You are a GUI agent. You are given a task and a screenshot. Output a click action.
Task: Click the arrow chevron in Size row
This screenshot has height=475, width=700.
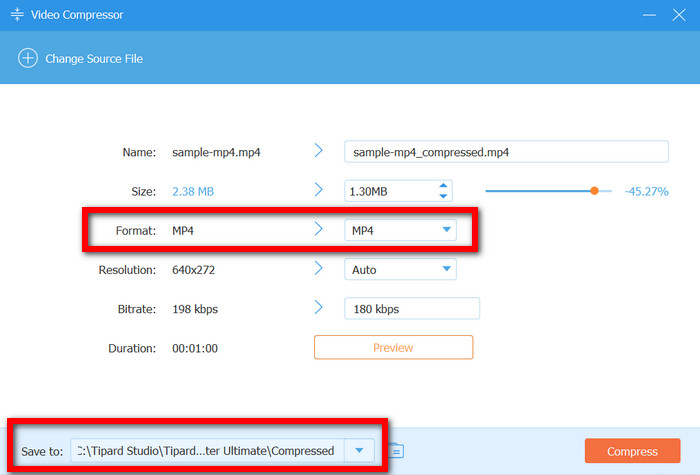point(318,189)
